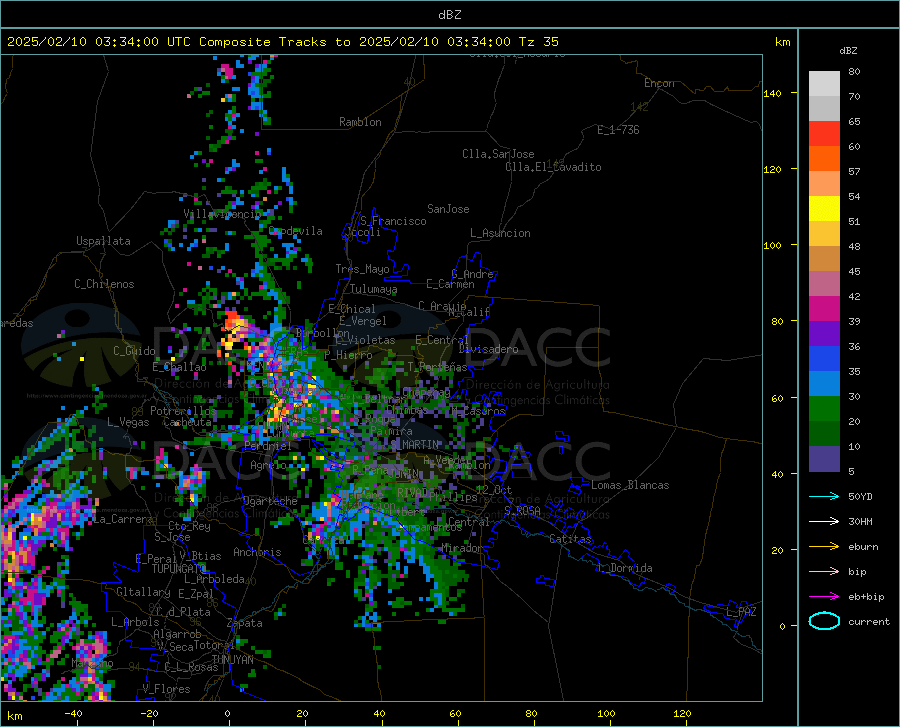
Task: Click the eburn legend label
Action: (x=863, y=547)
